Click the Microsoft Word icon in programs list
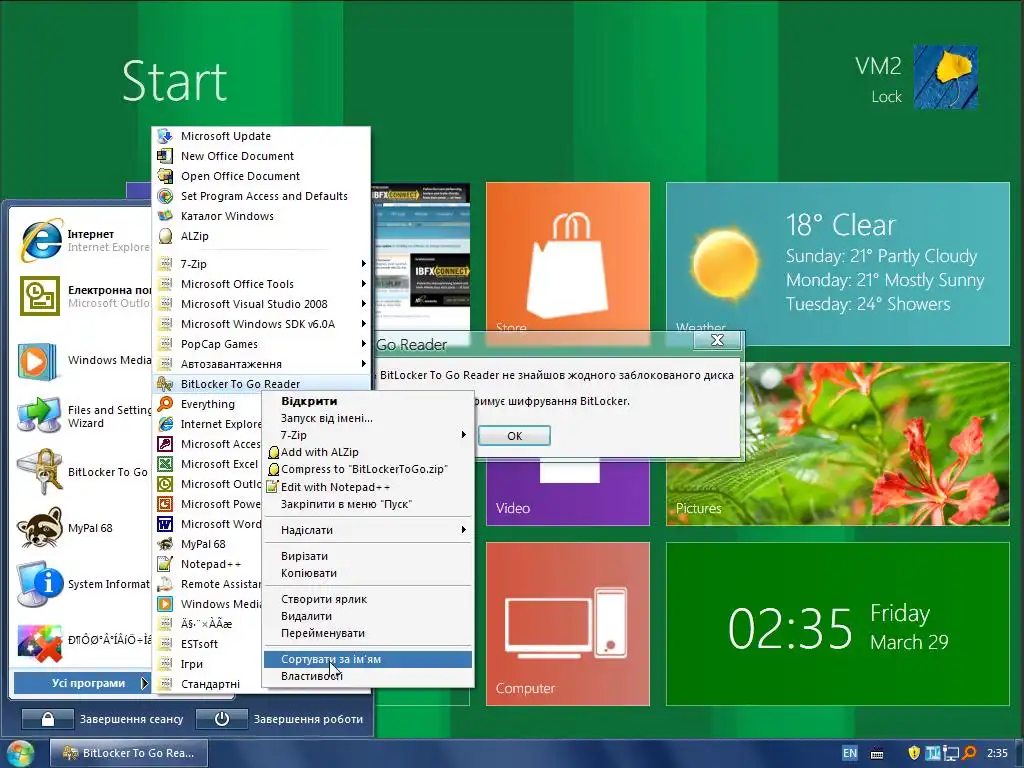 coord(165,524)
